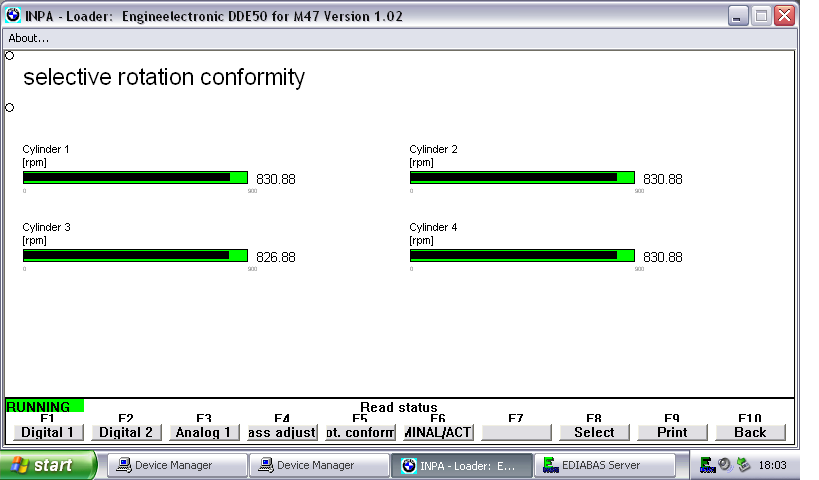Click the F8 Select button
Screen dimensions: 819x480
tap(594, 432)
